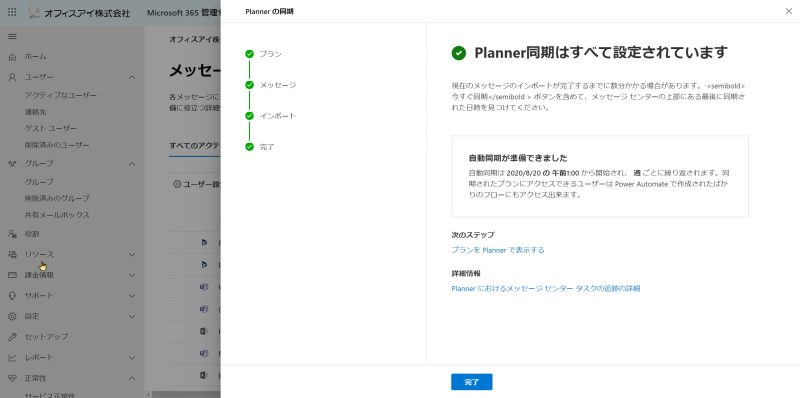Select the すべてのアクティブ tab behind panel

tap(194, 145)
